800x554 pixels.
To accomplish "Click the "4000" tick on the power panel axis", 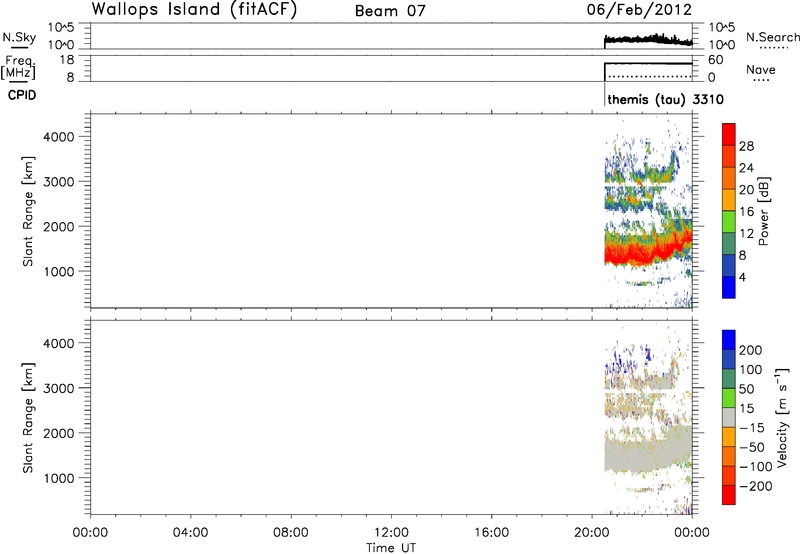I will point(59,137).
